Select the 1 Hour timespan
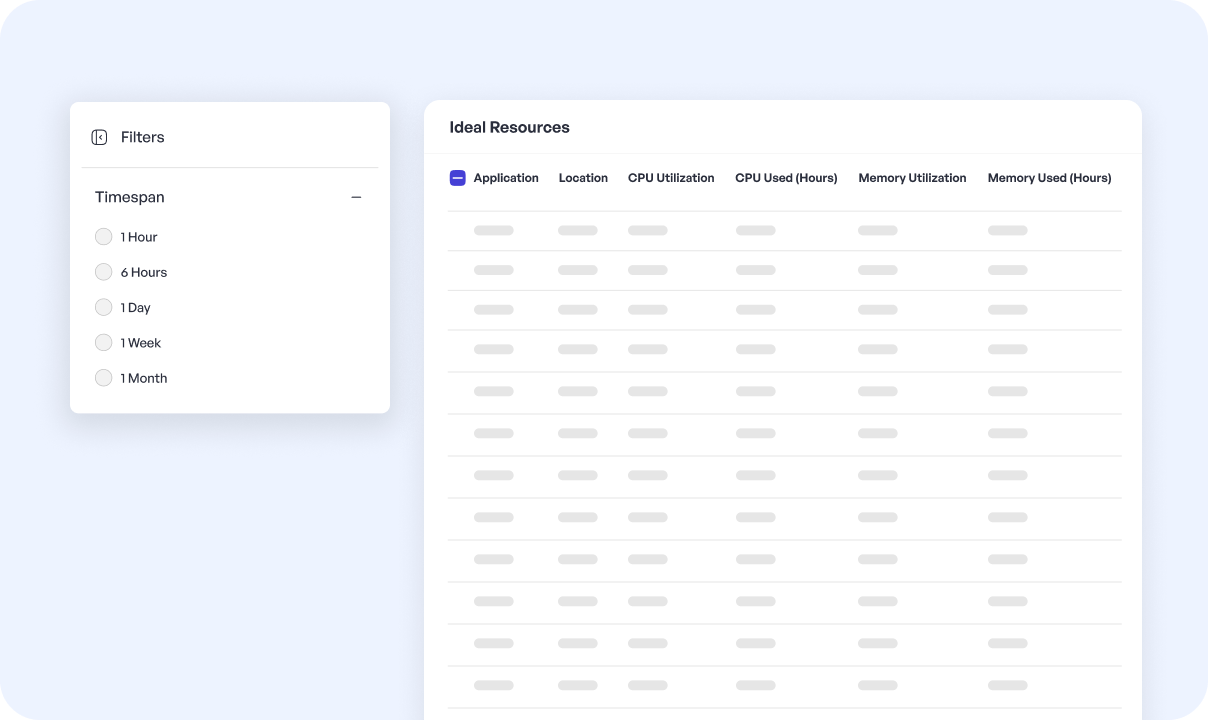This screenshot has width=1208, height=720. pyautogui.click(x=103, y=237)
